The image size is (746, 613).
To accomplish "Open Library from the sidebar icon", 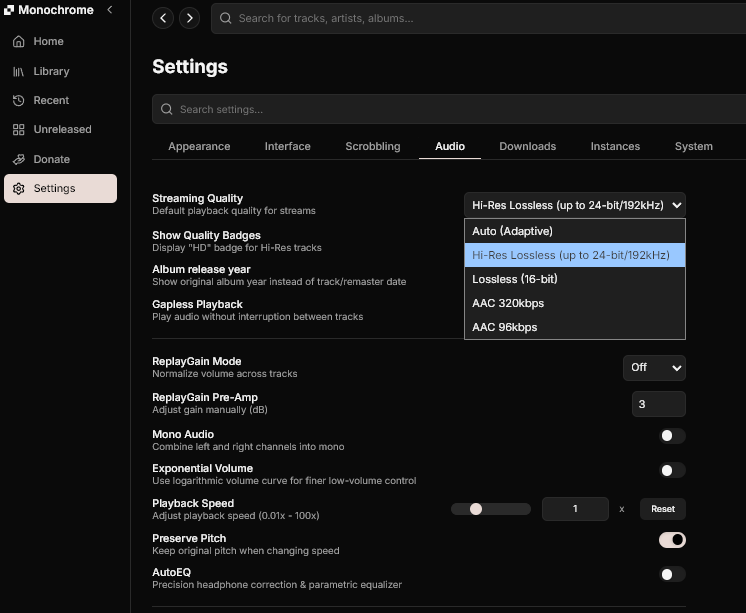I will click(19, 72).
